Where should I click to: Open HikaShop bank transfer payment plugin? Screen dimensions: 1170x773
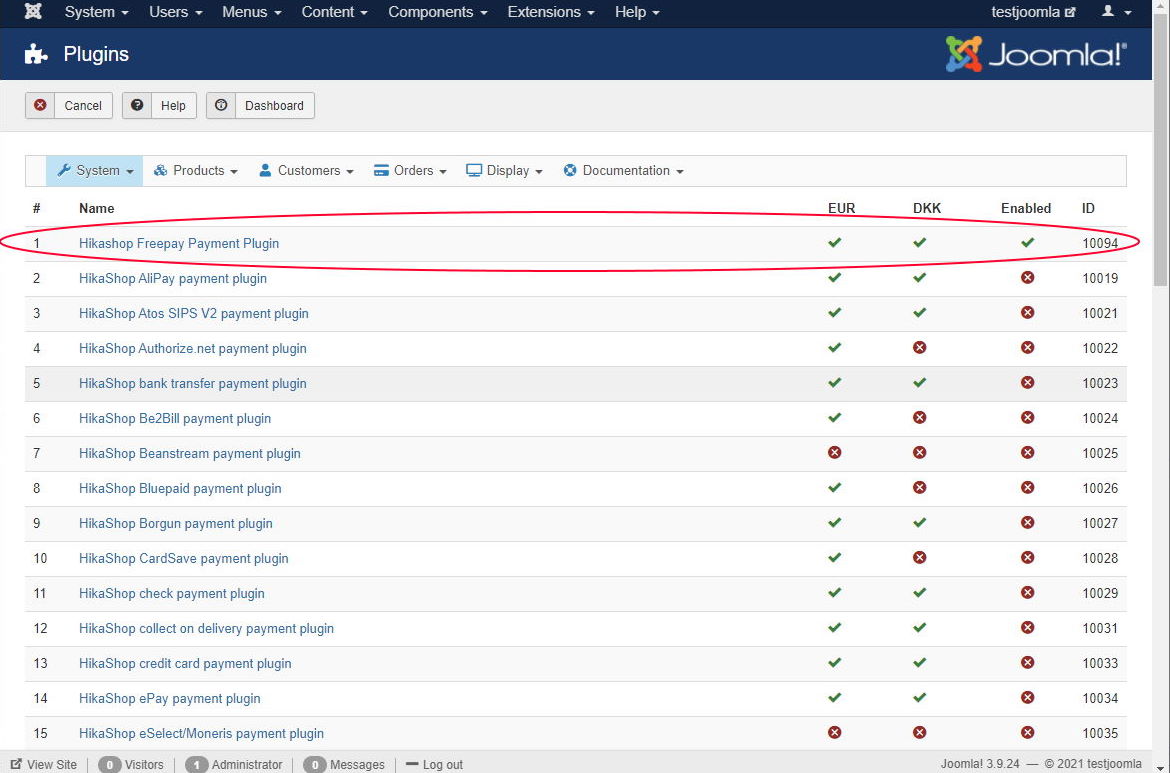pos(193,384)
